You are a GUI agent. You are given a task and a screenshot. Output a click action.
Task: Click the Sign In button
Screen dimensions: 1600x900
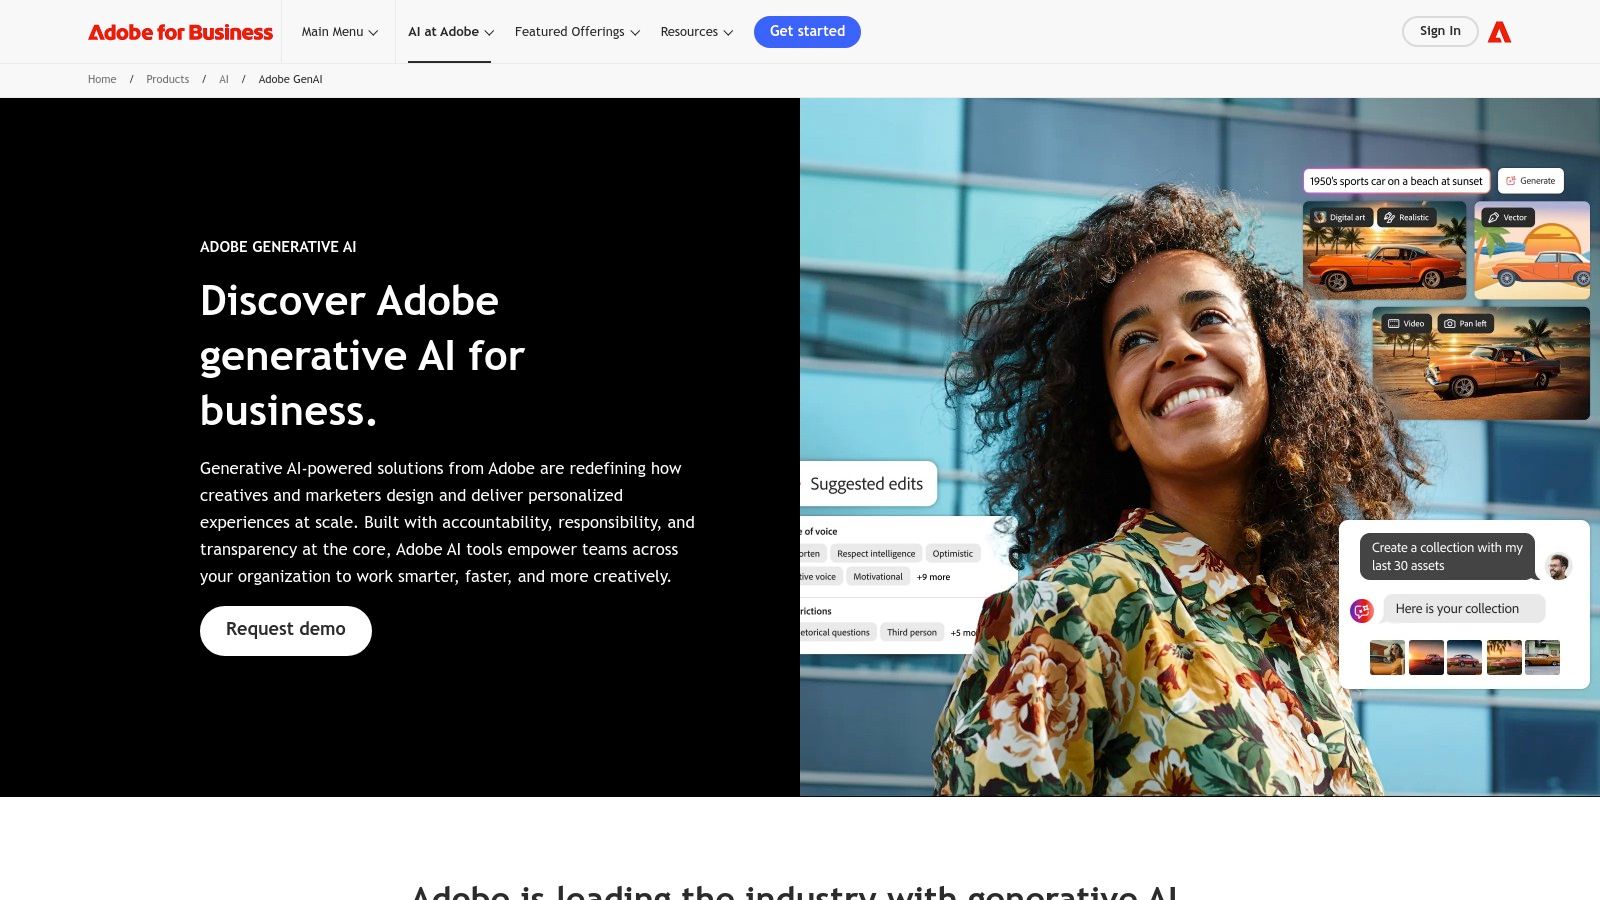1440,31
